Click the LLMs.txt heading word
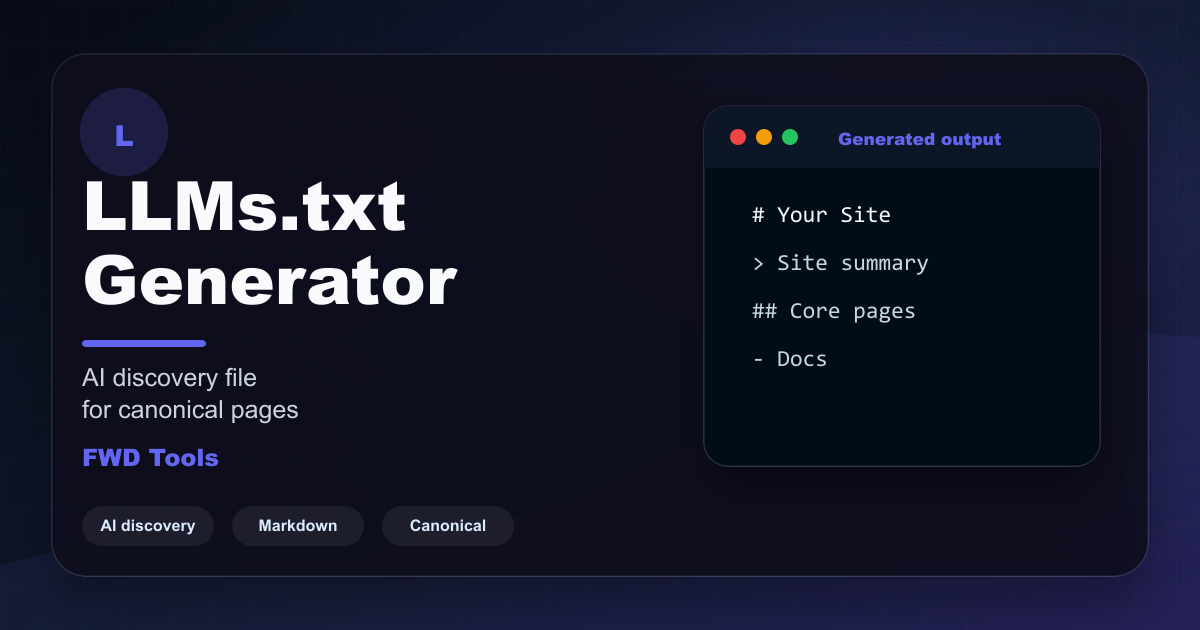Image resolution: width=1200 pixels, height=630 pixels. click(245, 207)
